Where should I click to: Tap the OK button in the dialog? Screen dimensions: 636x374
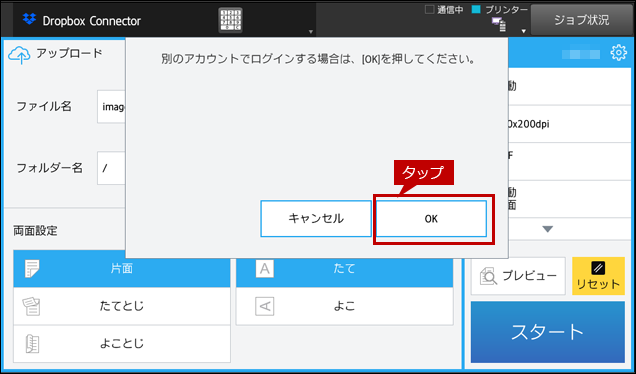431,219
